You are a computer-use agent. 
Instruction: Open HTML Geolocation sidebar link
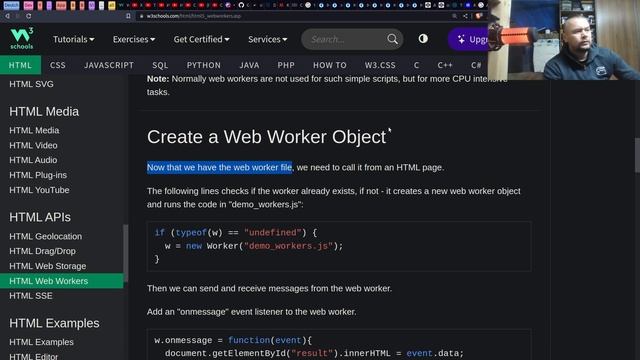pyautogui.click(x=45, y=236)
